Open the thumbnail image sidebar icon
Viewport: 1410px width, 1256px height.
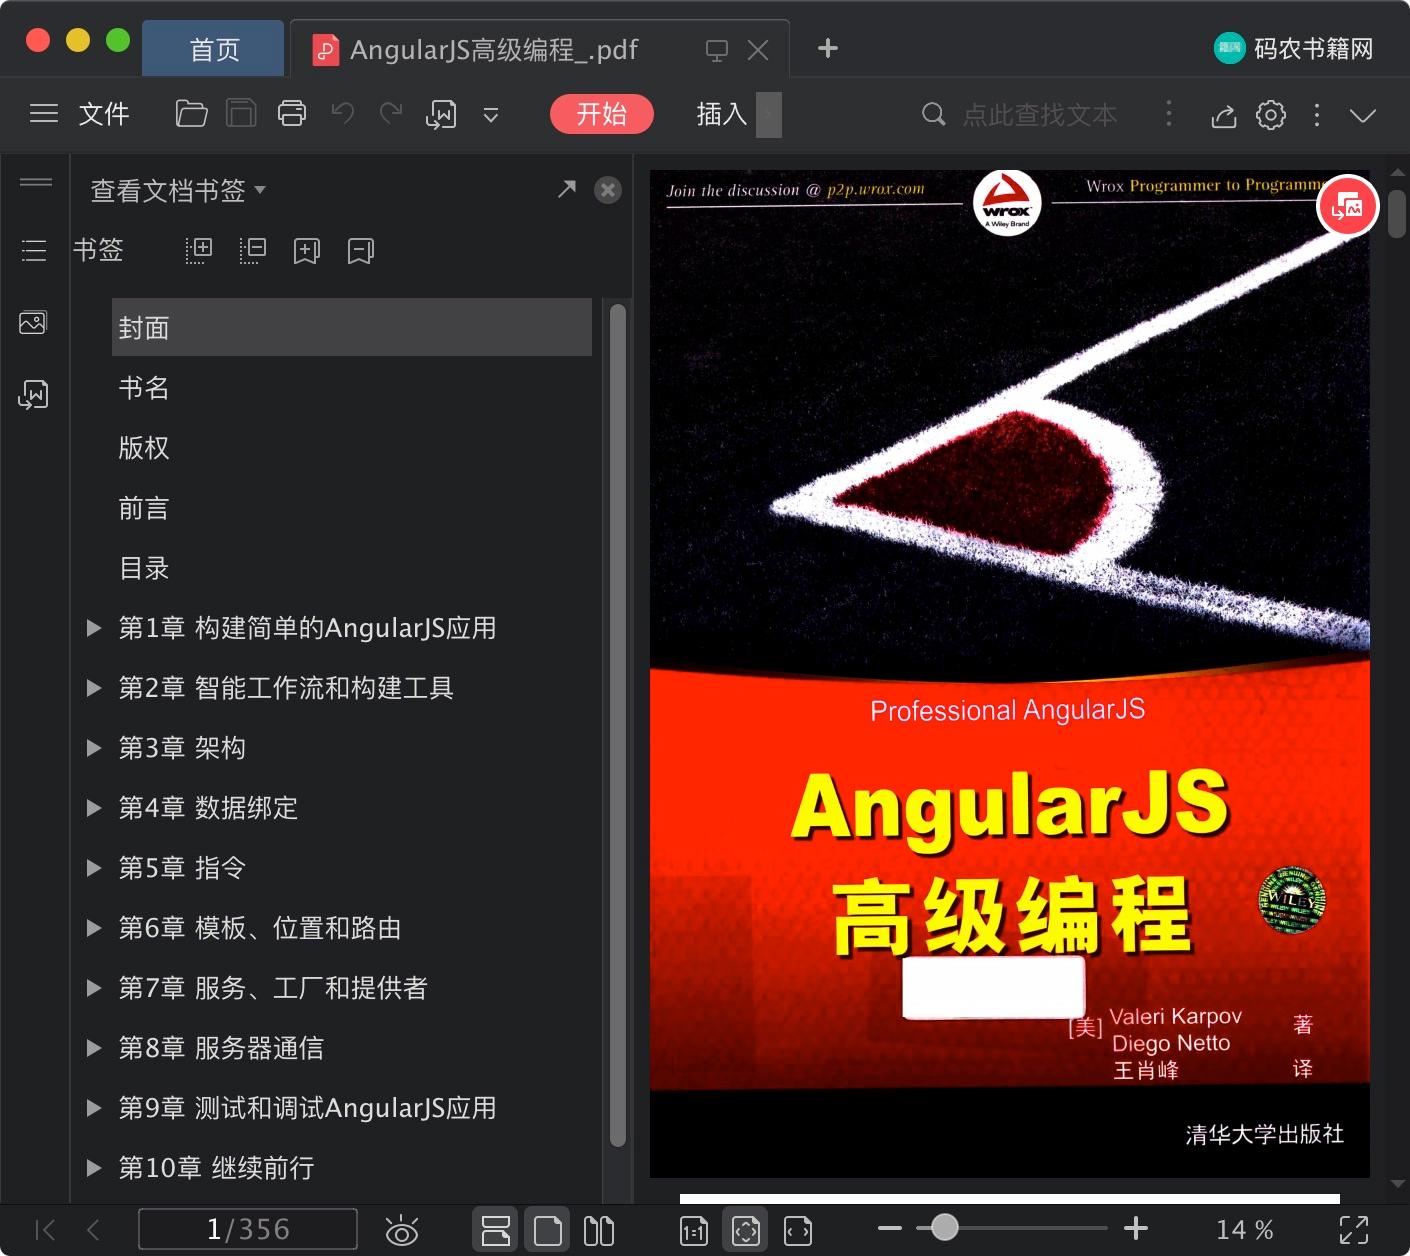coord(33,322)
